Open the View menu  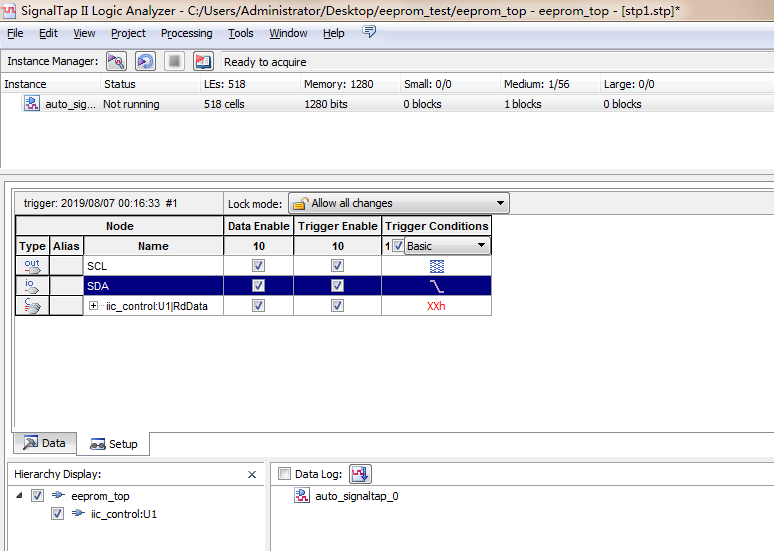point(84,33)
